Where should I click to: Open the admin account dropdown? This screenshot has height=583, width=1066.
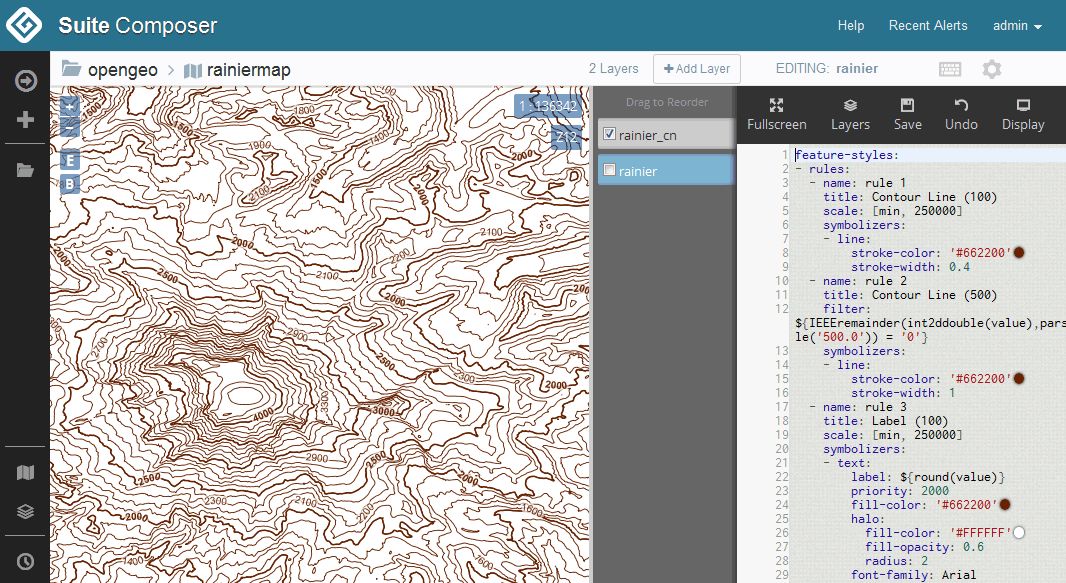1017,26
